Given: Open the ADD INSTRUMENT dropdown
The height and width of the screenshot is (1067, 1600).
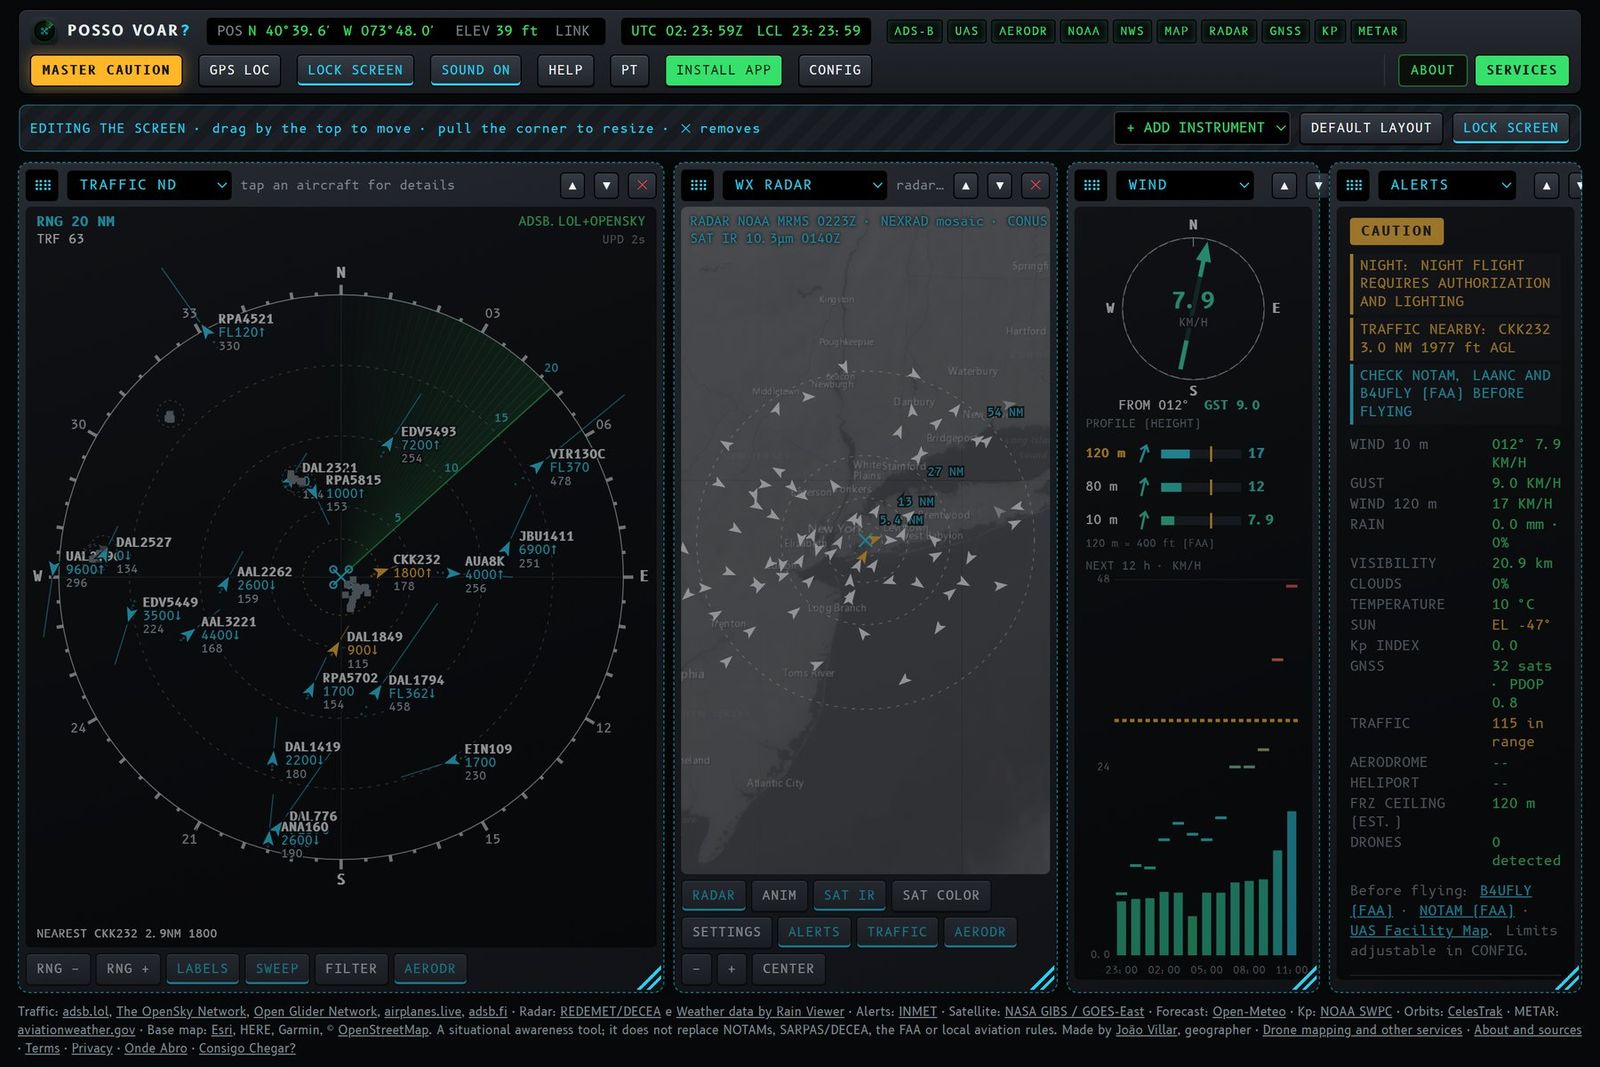Looking at the screenshot, I should pyautogui.click(x=1203, y=128).
